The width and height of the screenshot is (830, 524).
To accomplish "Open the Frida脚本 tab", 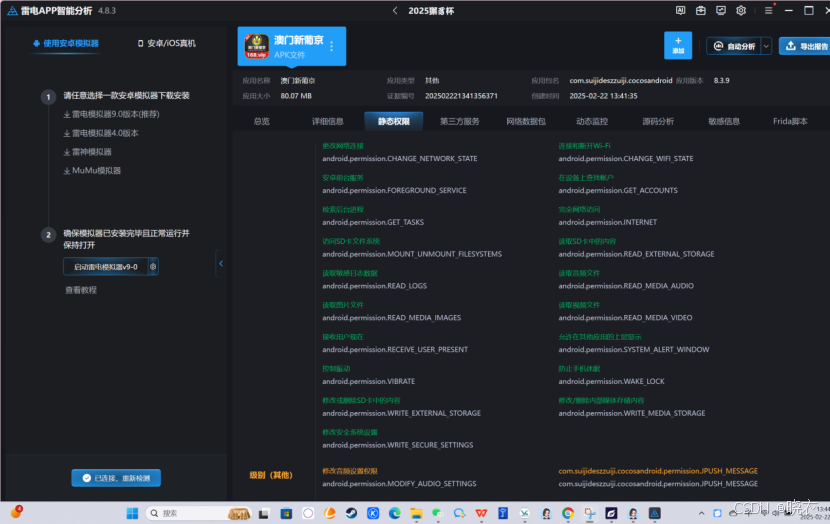I will (790, 121).
